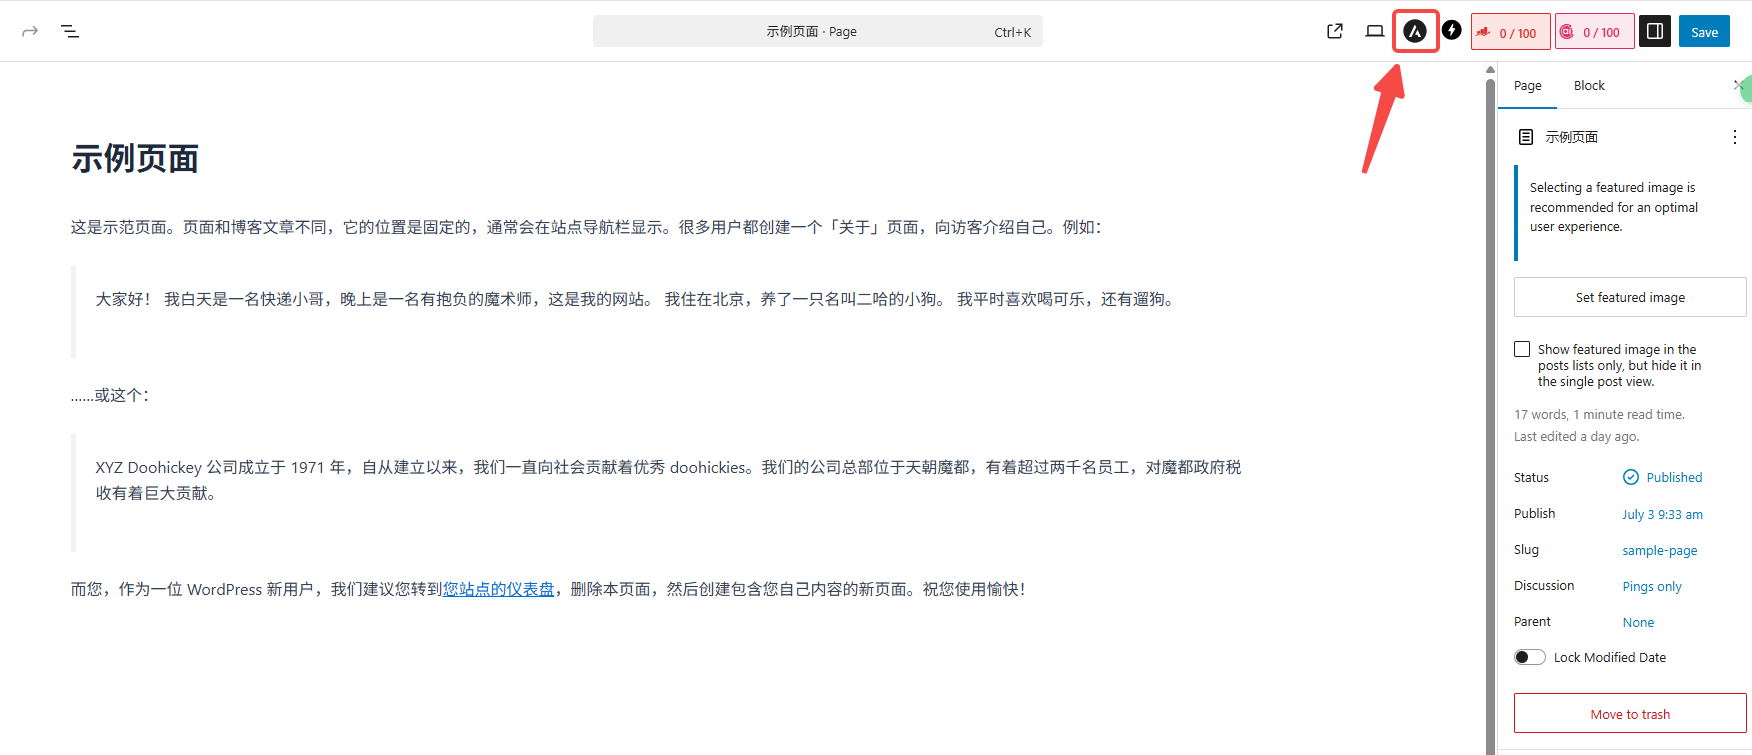Open the pink AI score 0/100 badge
This screenshot has height=755, width=1752.
[x=1594, y=32]
